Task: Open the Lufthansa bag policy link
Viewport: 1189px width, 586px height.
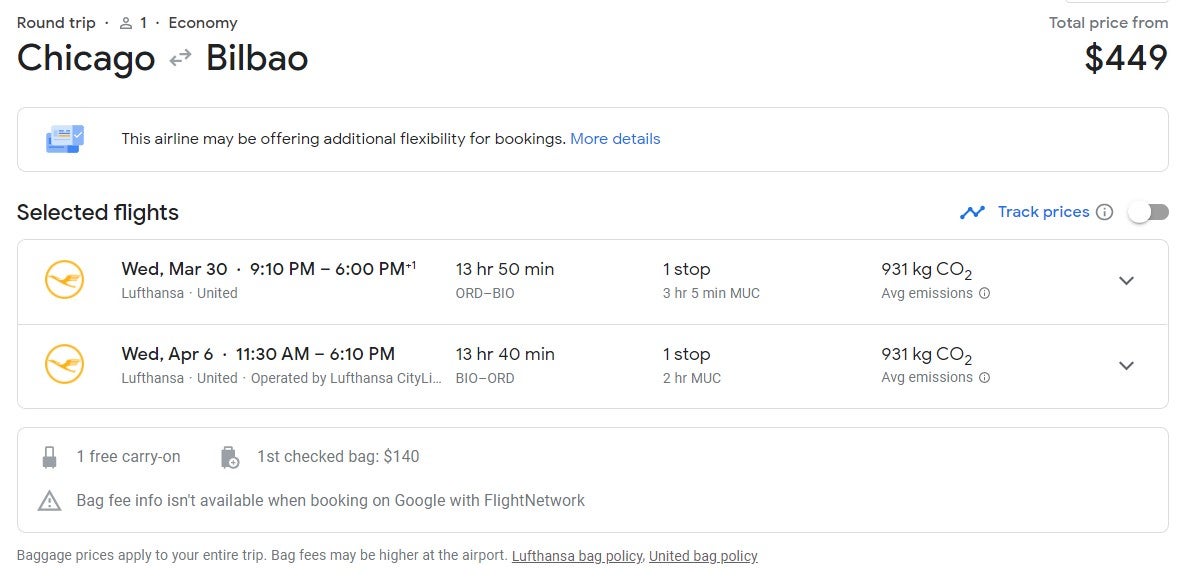Action: click(577, 556)
